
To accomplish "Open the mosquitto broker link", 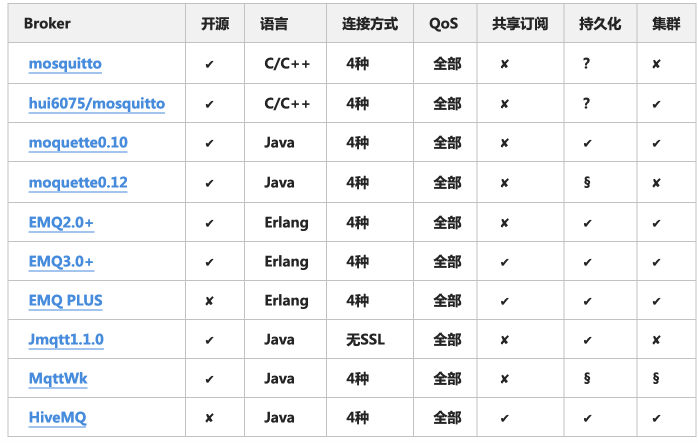I will [x=65, y=64].
